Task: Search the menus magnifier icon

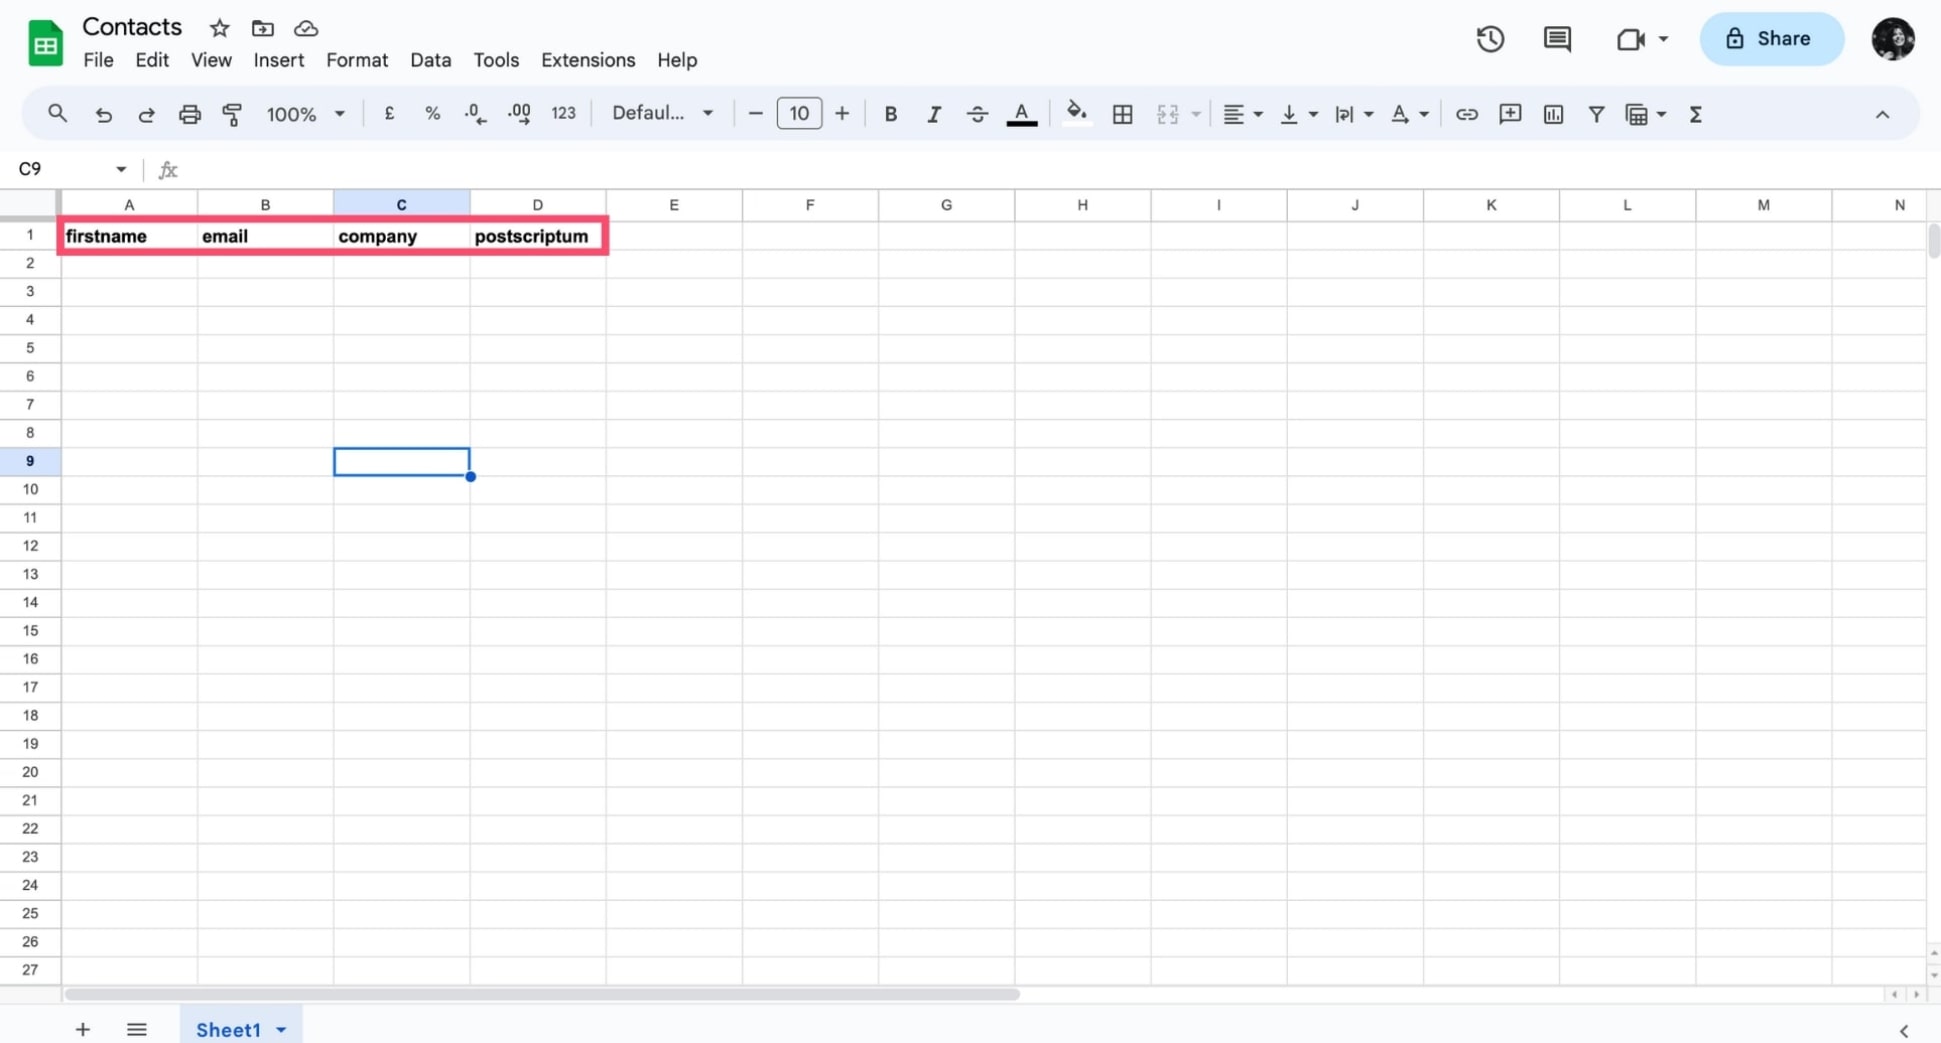Action: point(57,114)
